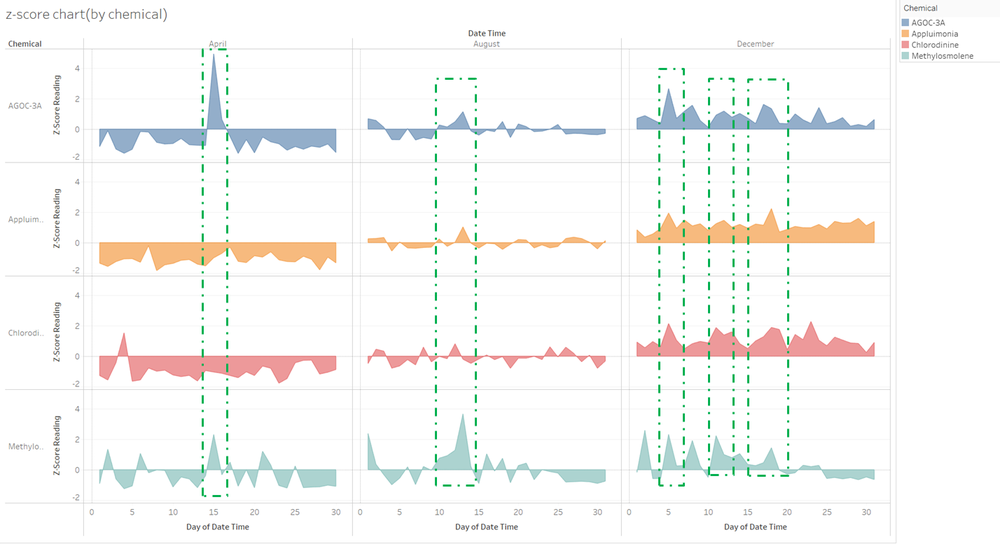
Task: Select the truncated Methylo.. row label
Action: coord(26,446)
